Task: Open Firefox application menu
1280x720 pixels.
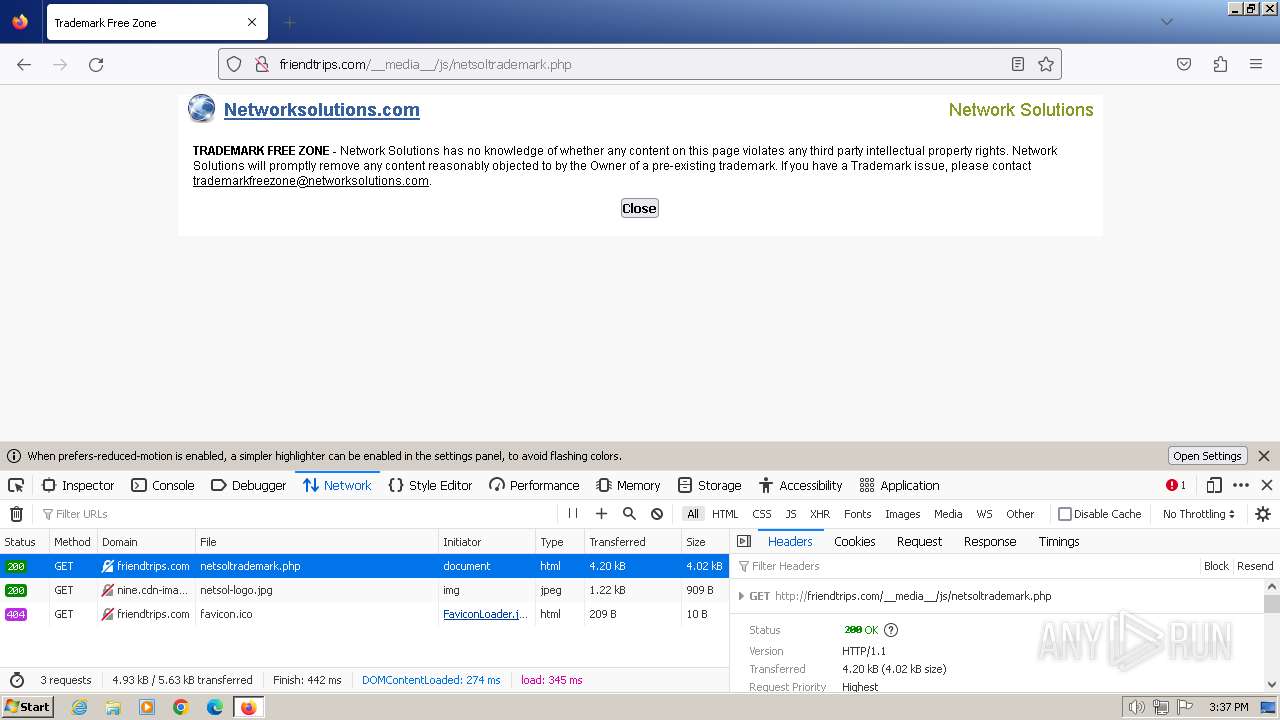Action: [1256, 64]
